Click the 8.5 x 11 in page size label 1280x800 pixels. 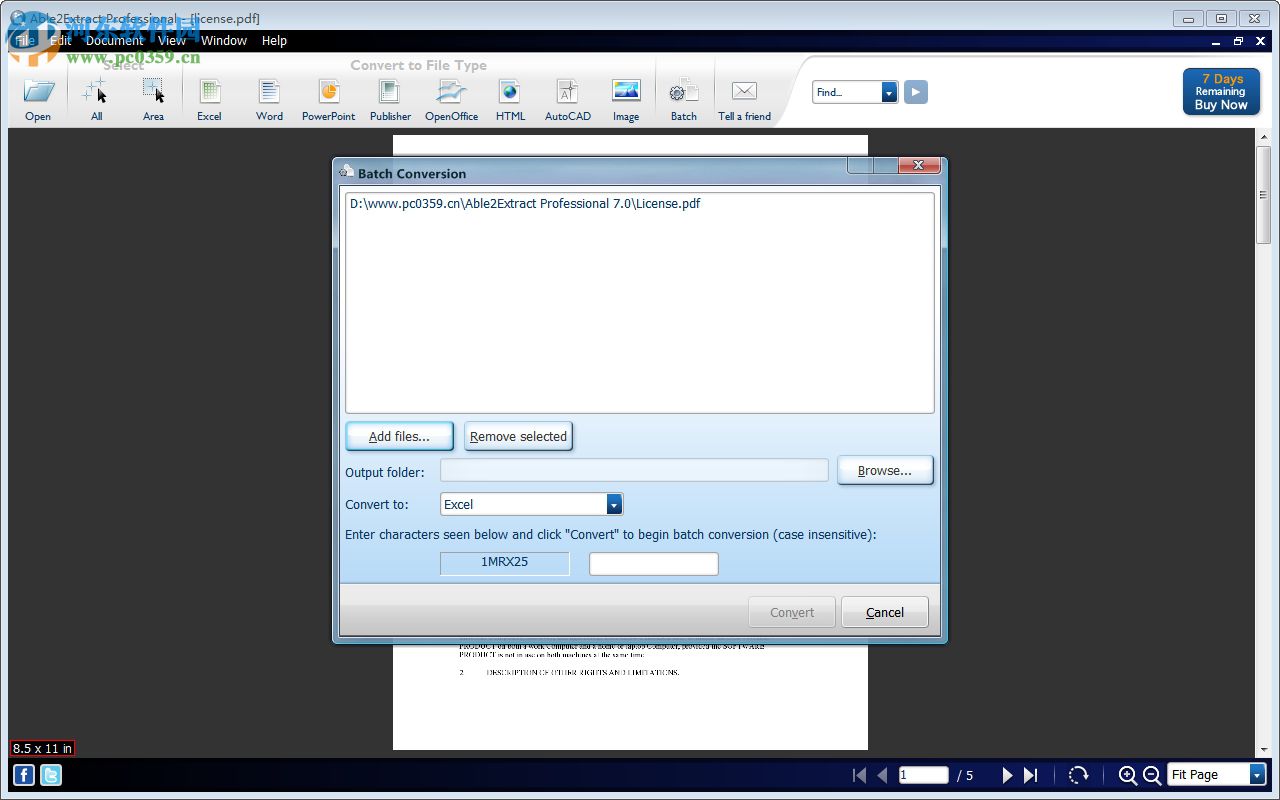42,748
